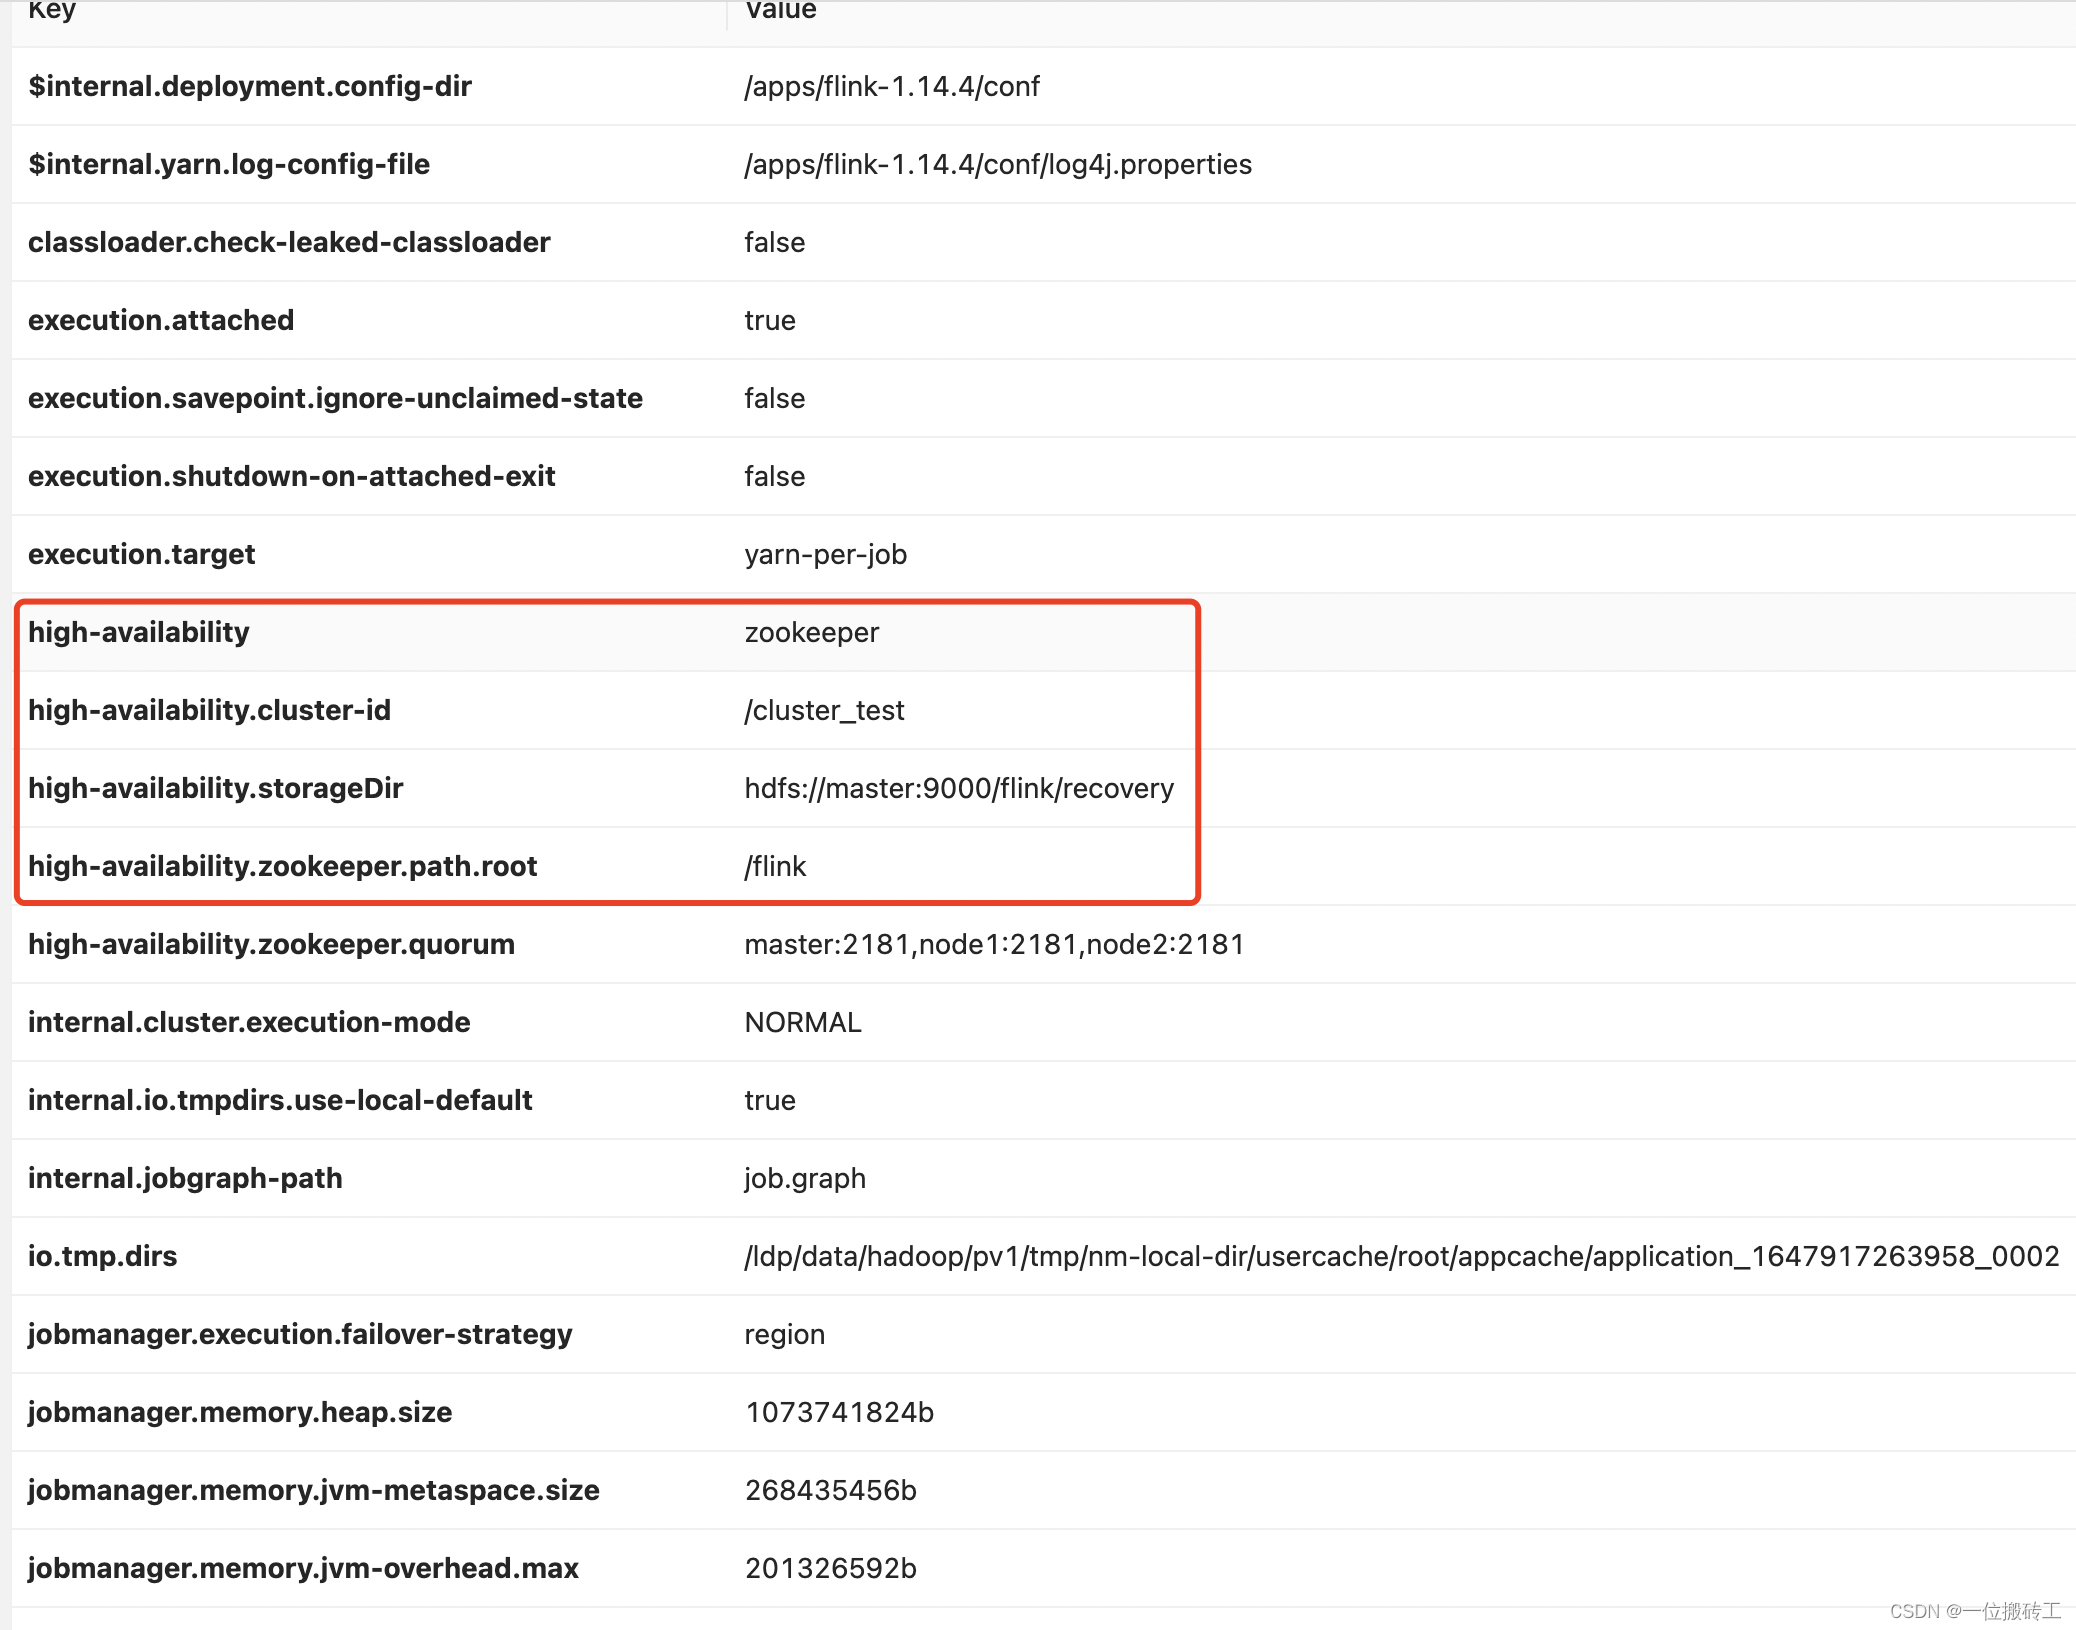Viewport: 2076px width, 1630px height.
Task: Click the yarn-per-job value
Action: (826, 554)
